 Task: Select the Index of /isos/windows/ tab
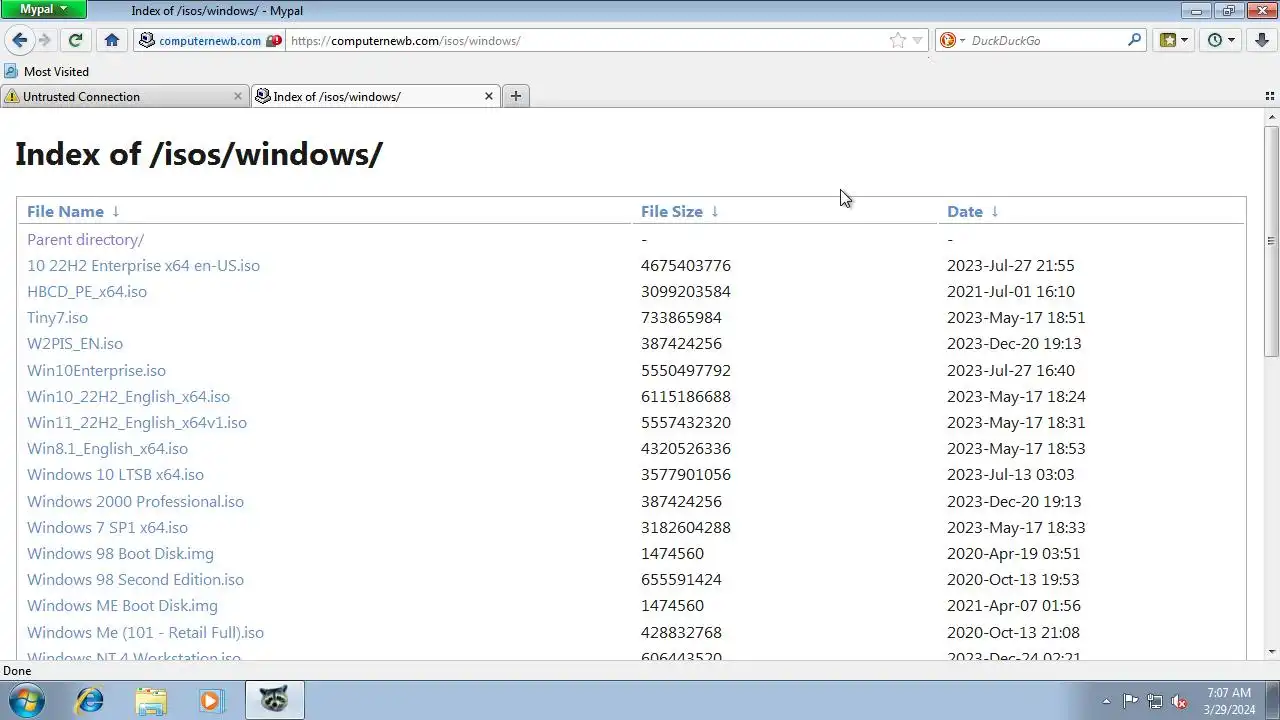tap(376, 96)
